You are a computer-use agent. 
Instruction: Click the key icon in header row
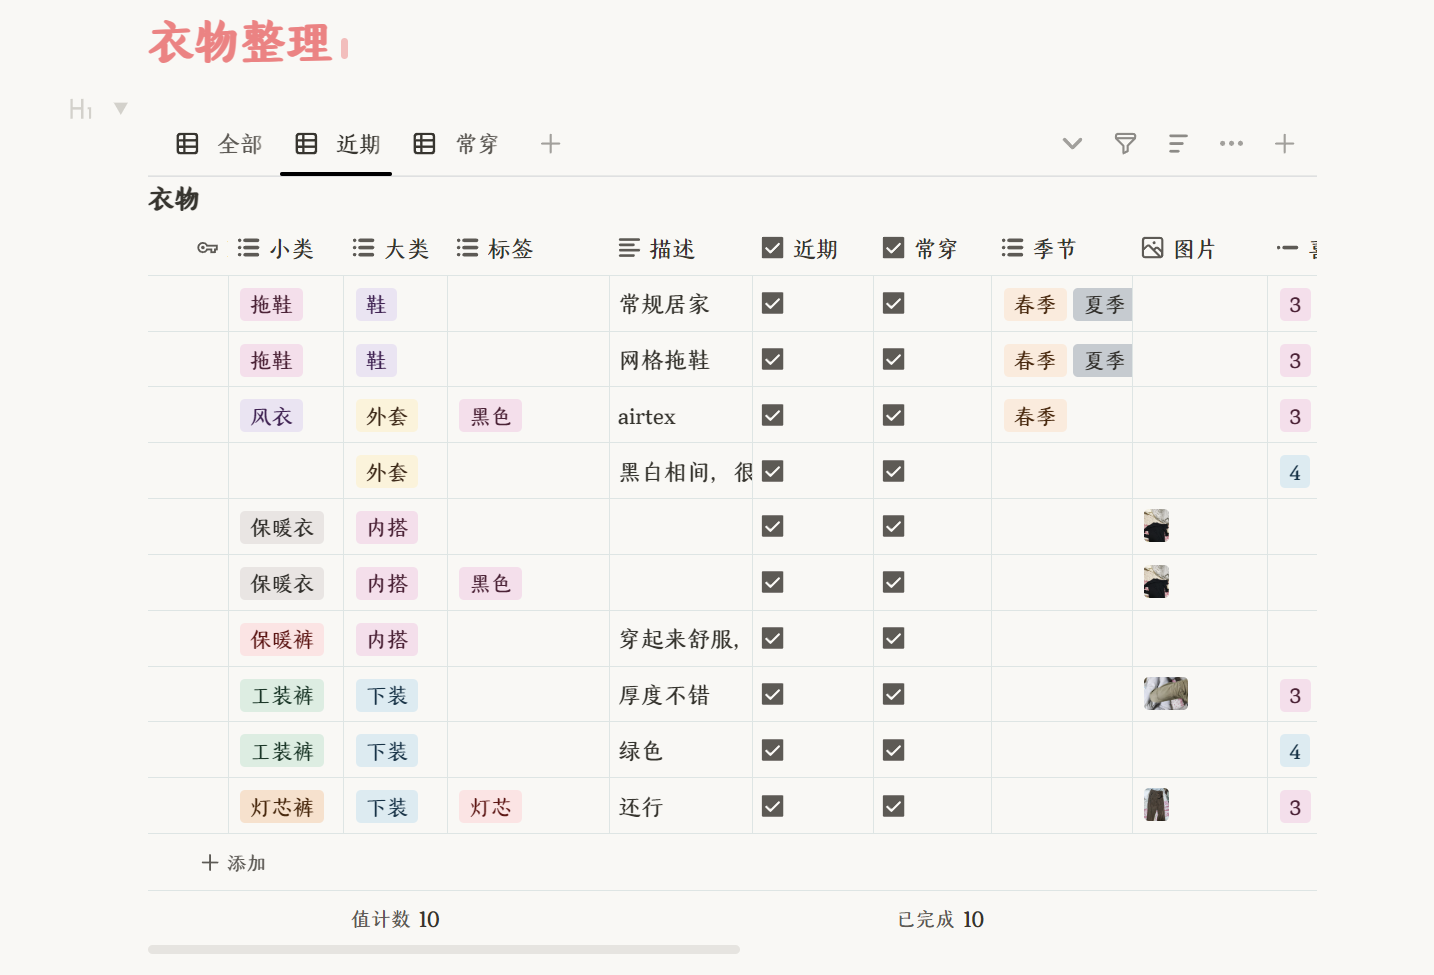[x=207, y=248]
